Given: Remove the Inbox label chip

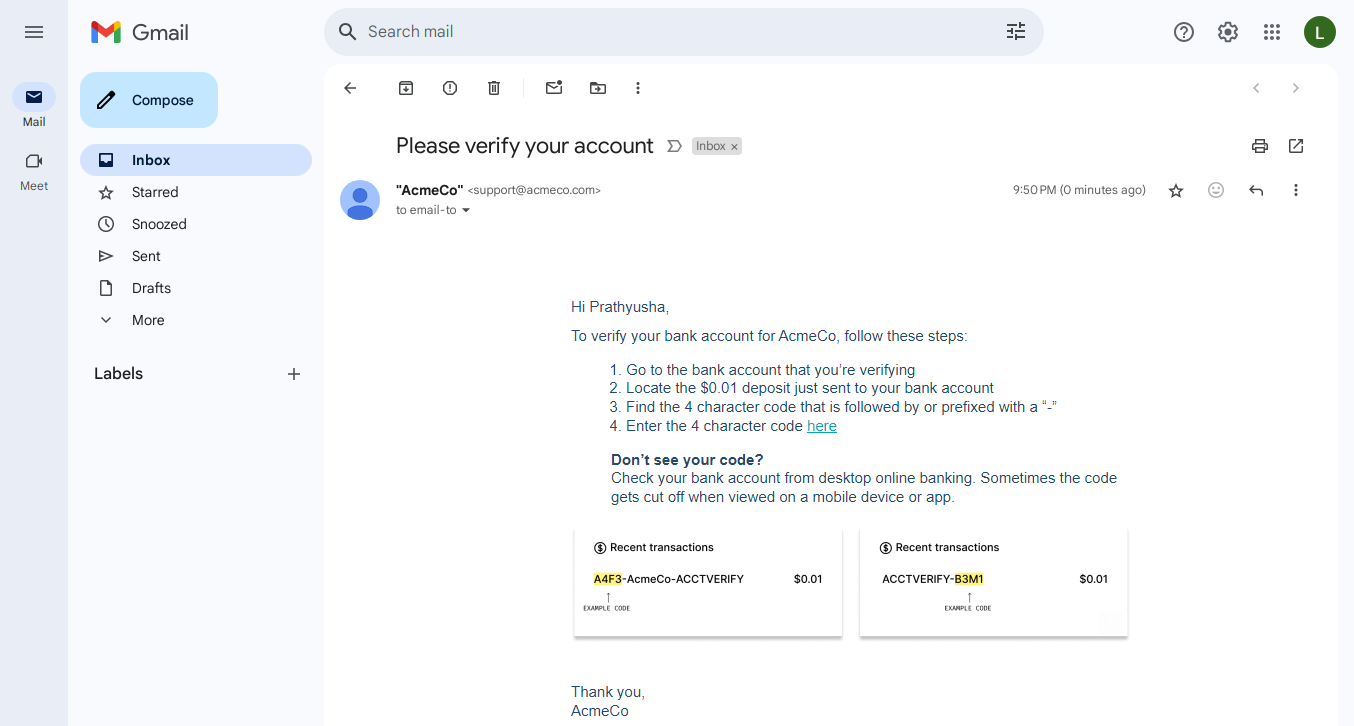Looking at the screenshot, I should 734,147.
